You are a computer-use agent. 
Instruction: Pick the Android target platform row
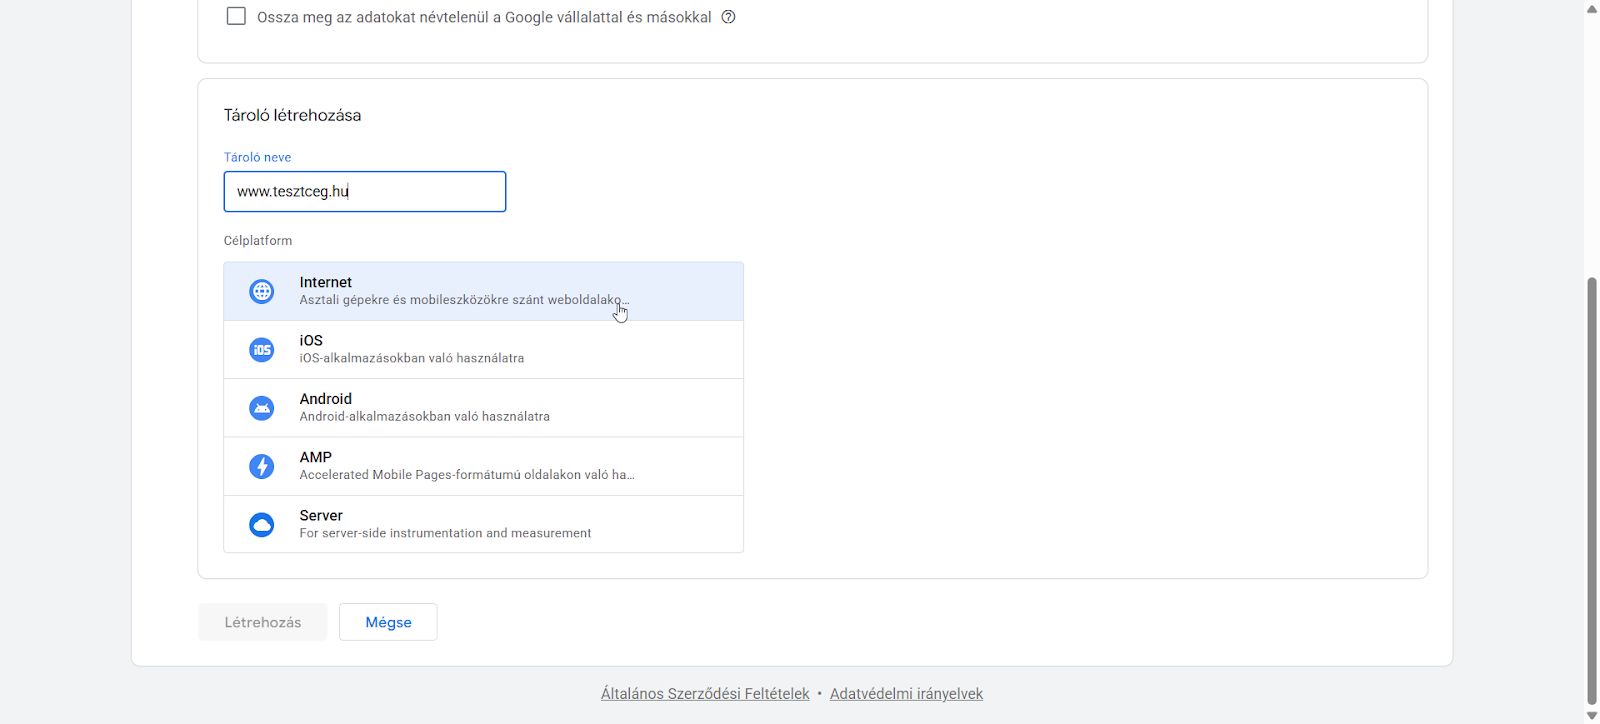pyautogui.click(x=484, y=408)
